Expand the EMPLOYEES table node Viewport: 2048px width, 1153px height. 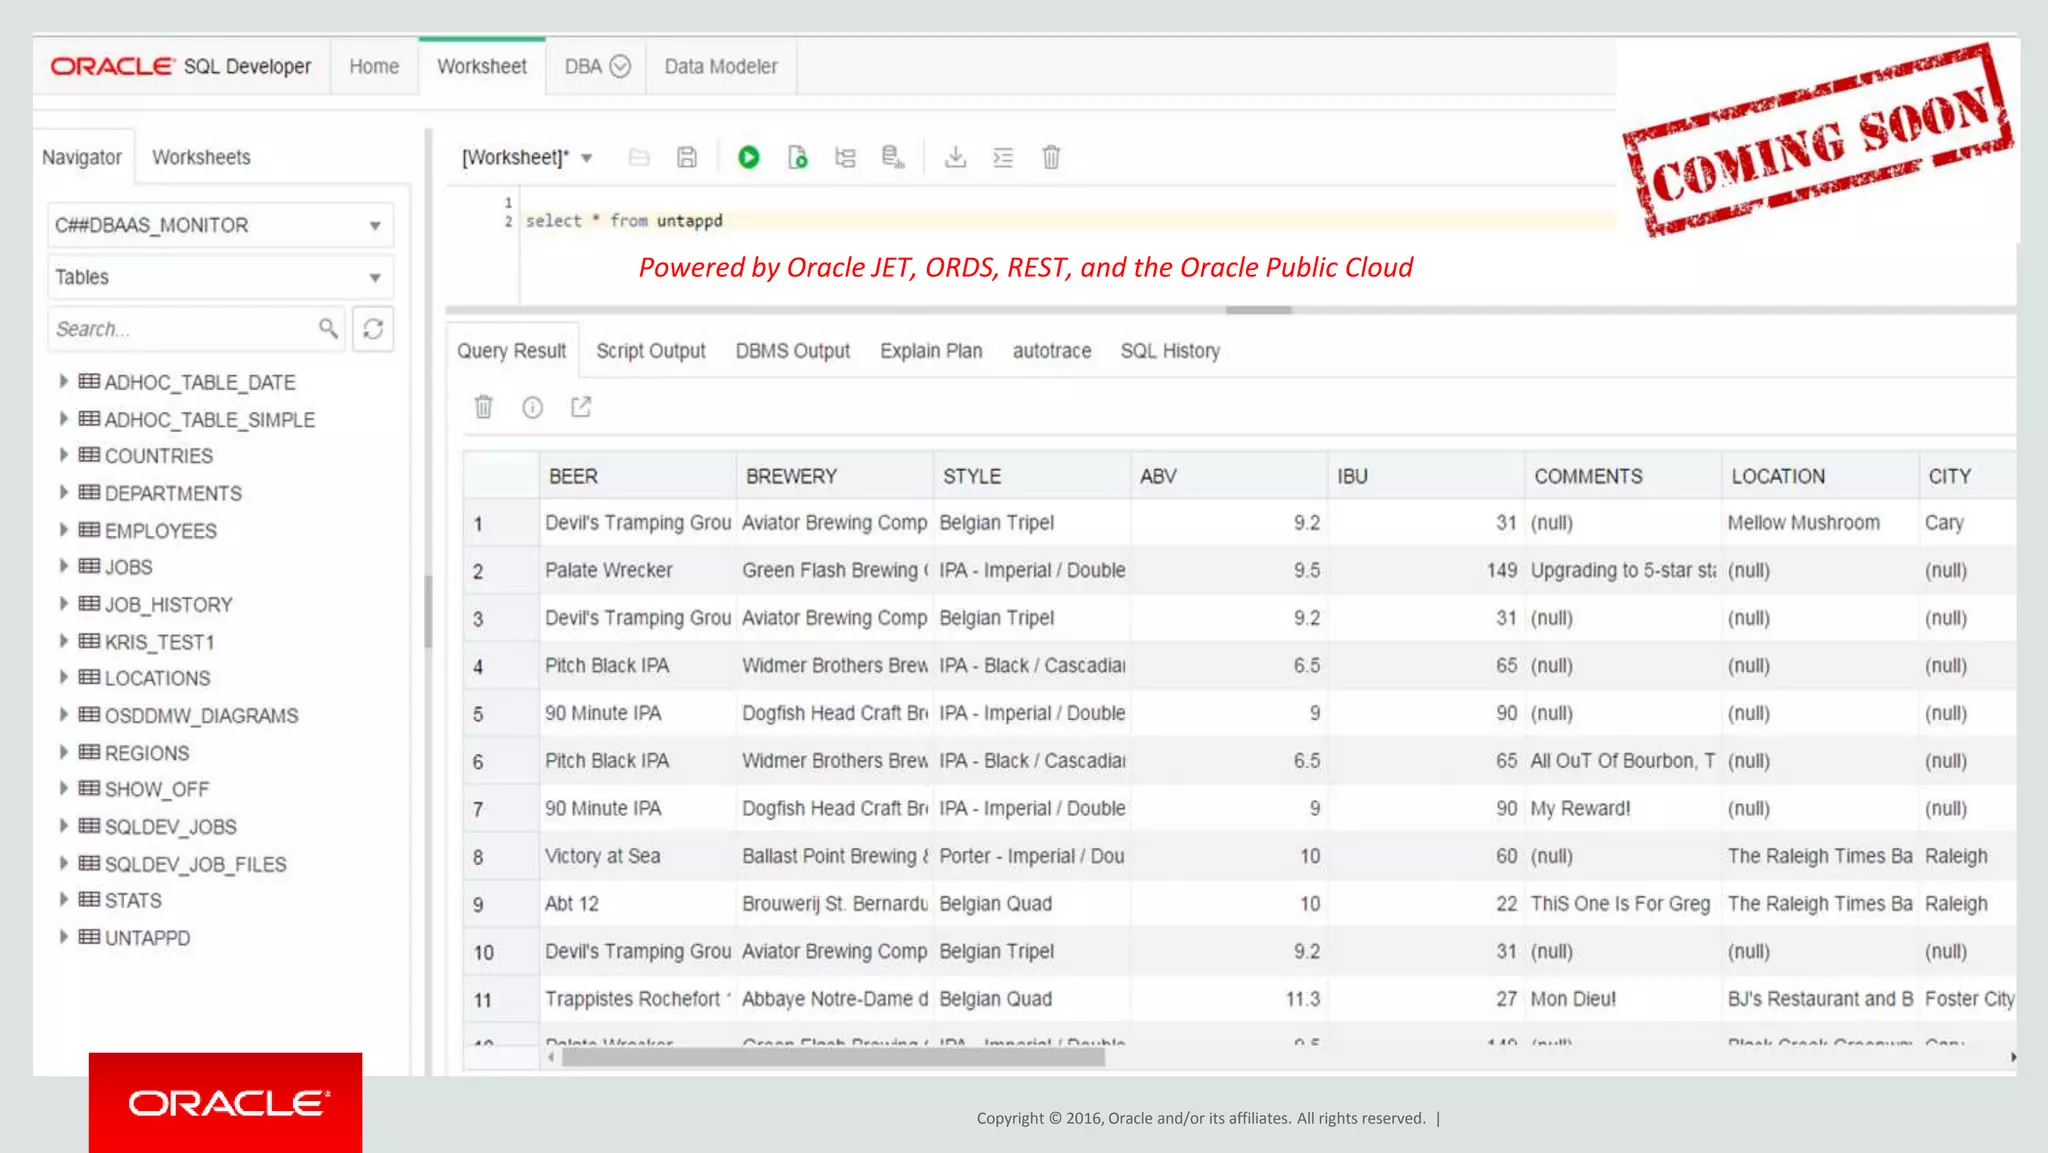click(x=63, y=530)
